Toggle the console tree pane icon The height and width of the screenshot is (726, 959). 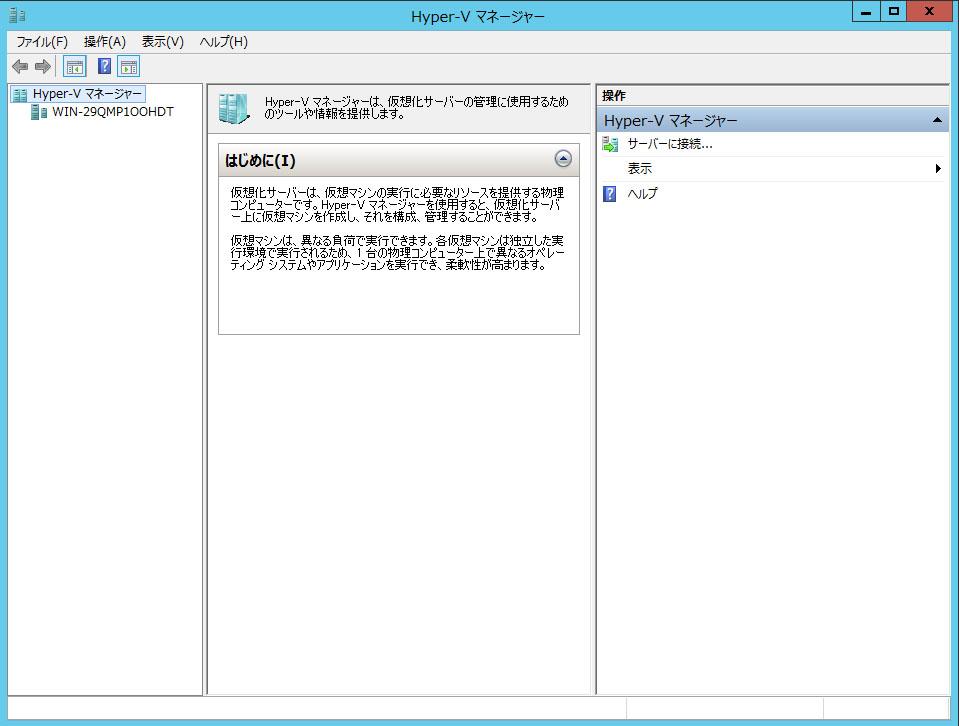[x=75, y=67]
